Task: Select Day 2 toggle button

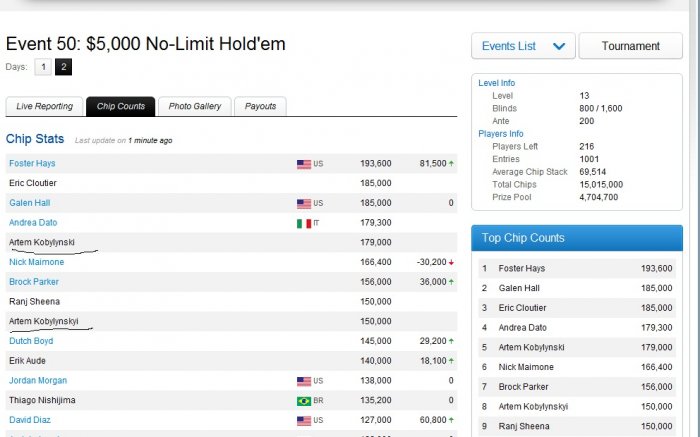Action: 63,67
